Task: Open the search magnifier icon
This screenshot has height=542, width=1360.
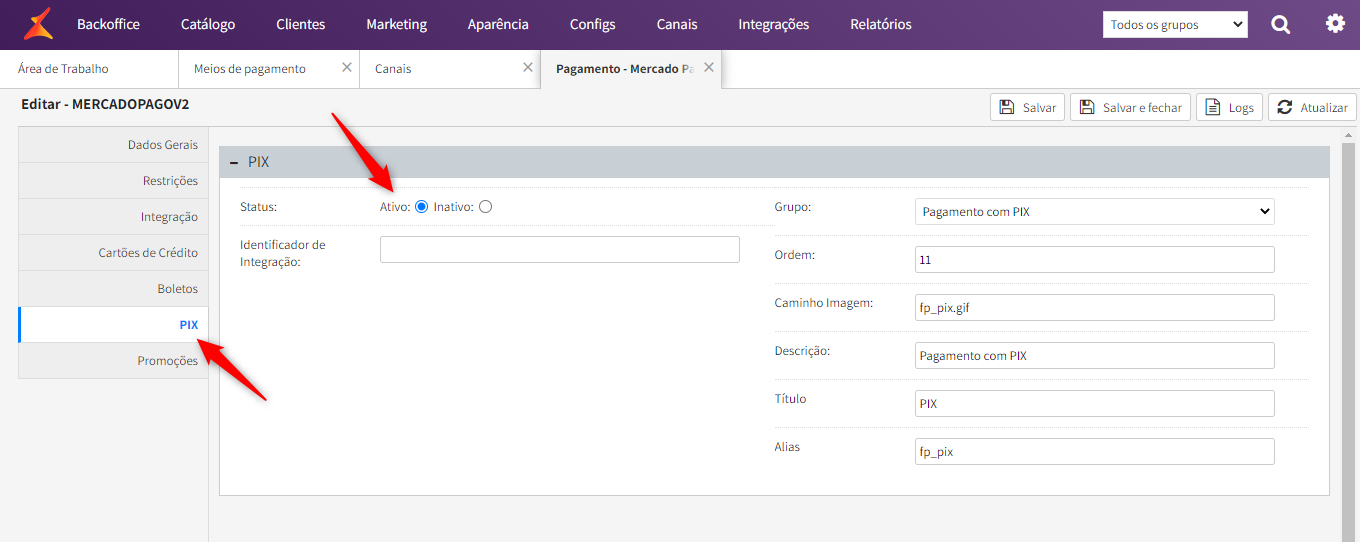Action: 1281,24
